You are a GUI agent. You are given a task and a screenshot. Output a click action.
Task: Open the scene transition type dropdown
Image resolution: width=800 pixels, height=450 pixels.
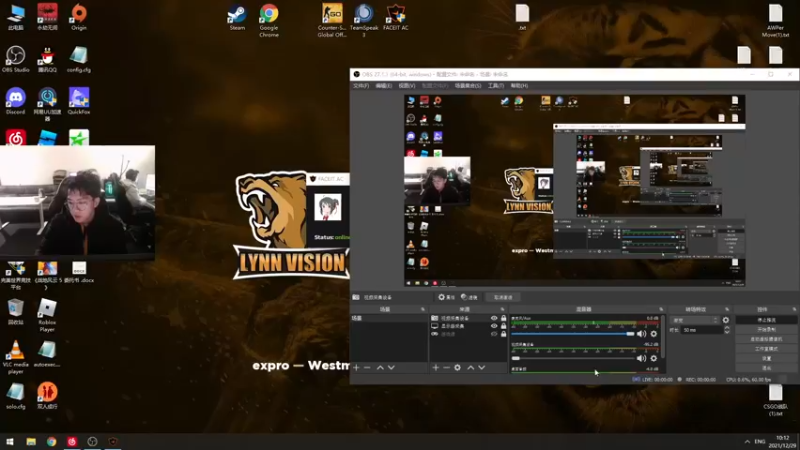click(x=695, y=320)
